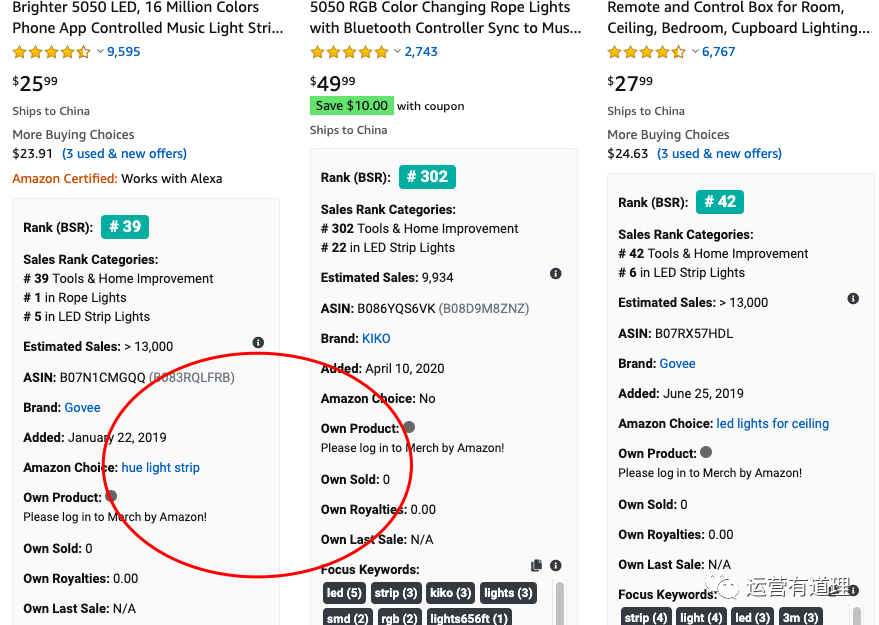This screenshot has height=625, width=879.
Task: Expand rating chevron beside 9,595 reviews
Action: [100, 52]
